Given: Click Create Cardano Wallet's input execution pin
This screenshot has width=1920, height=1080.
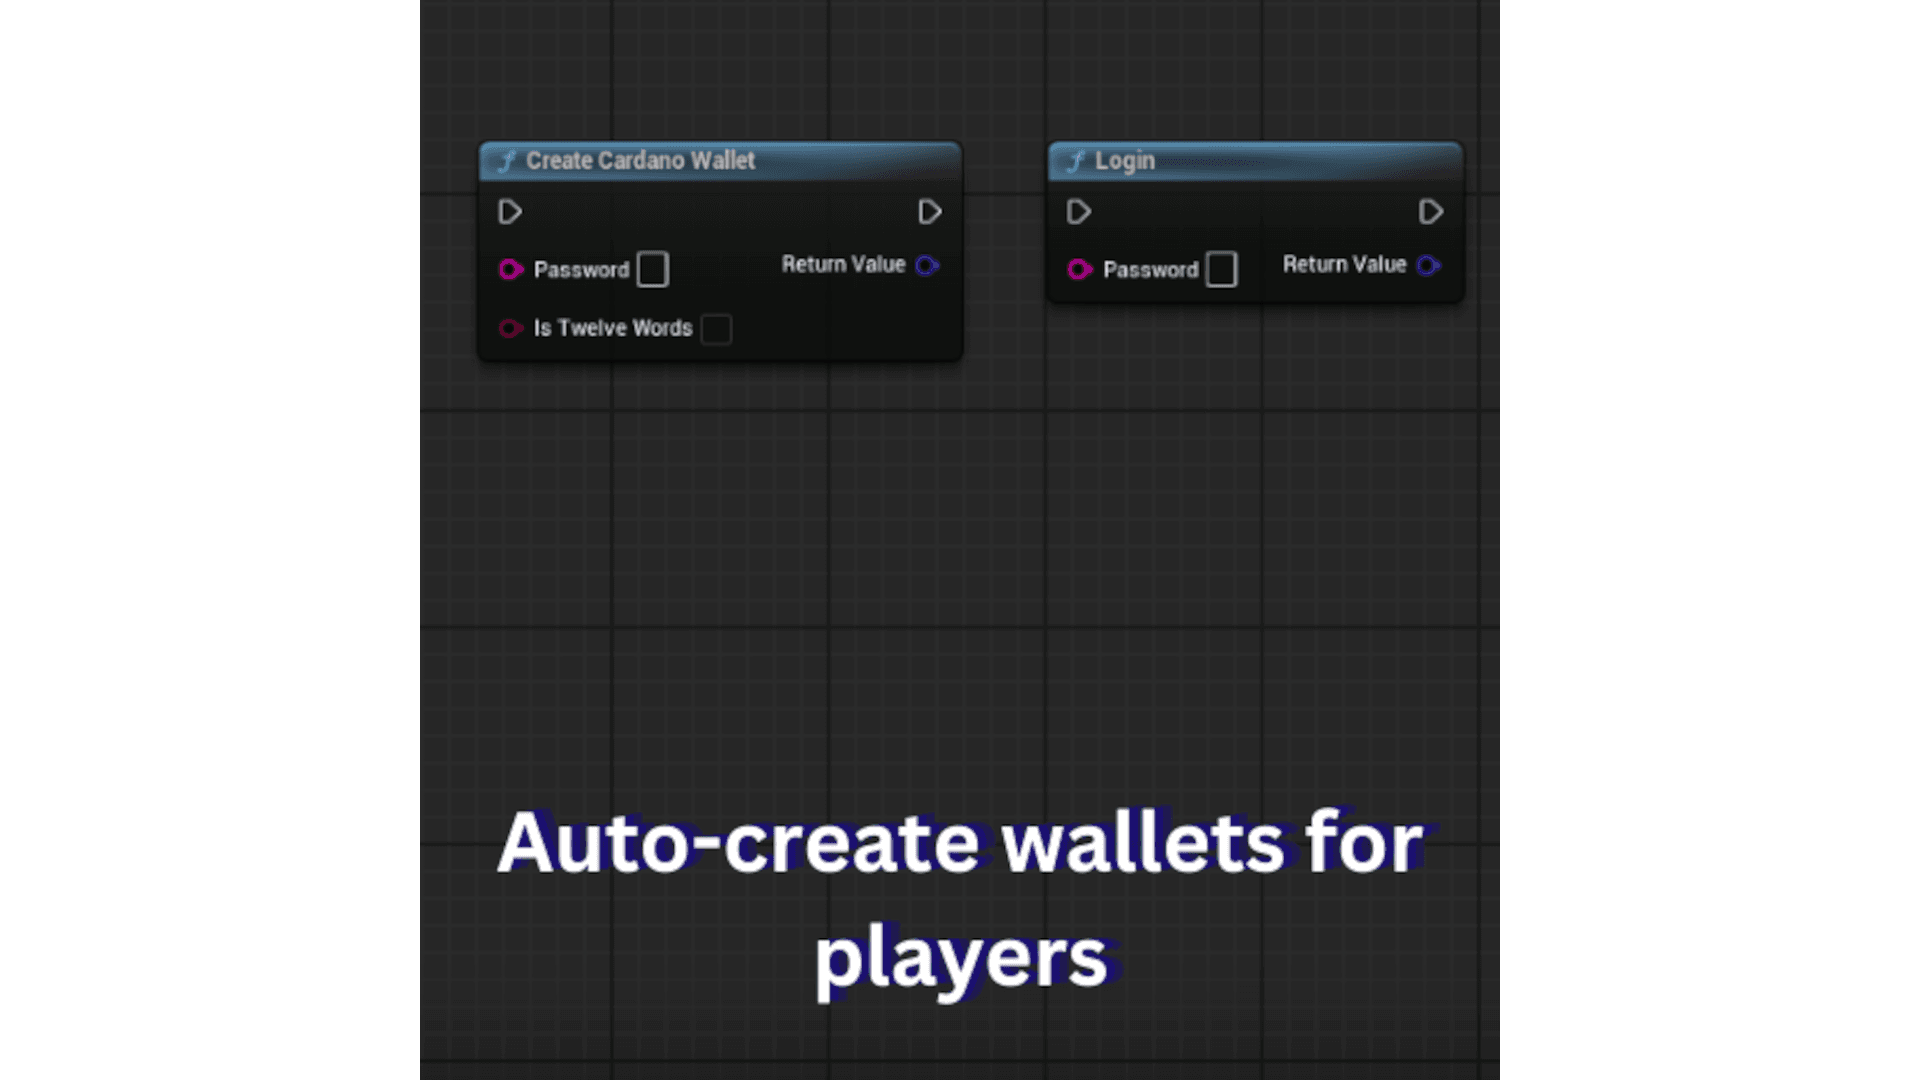Looking at the screenshot, I should (x=510, y=212).
